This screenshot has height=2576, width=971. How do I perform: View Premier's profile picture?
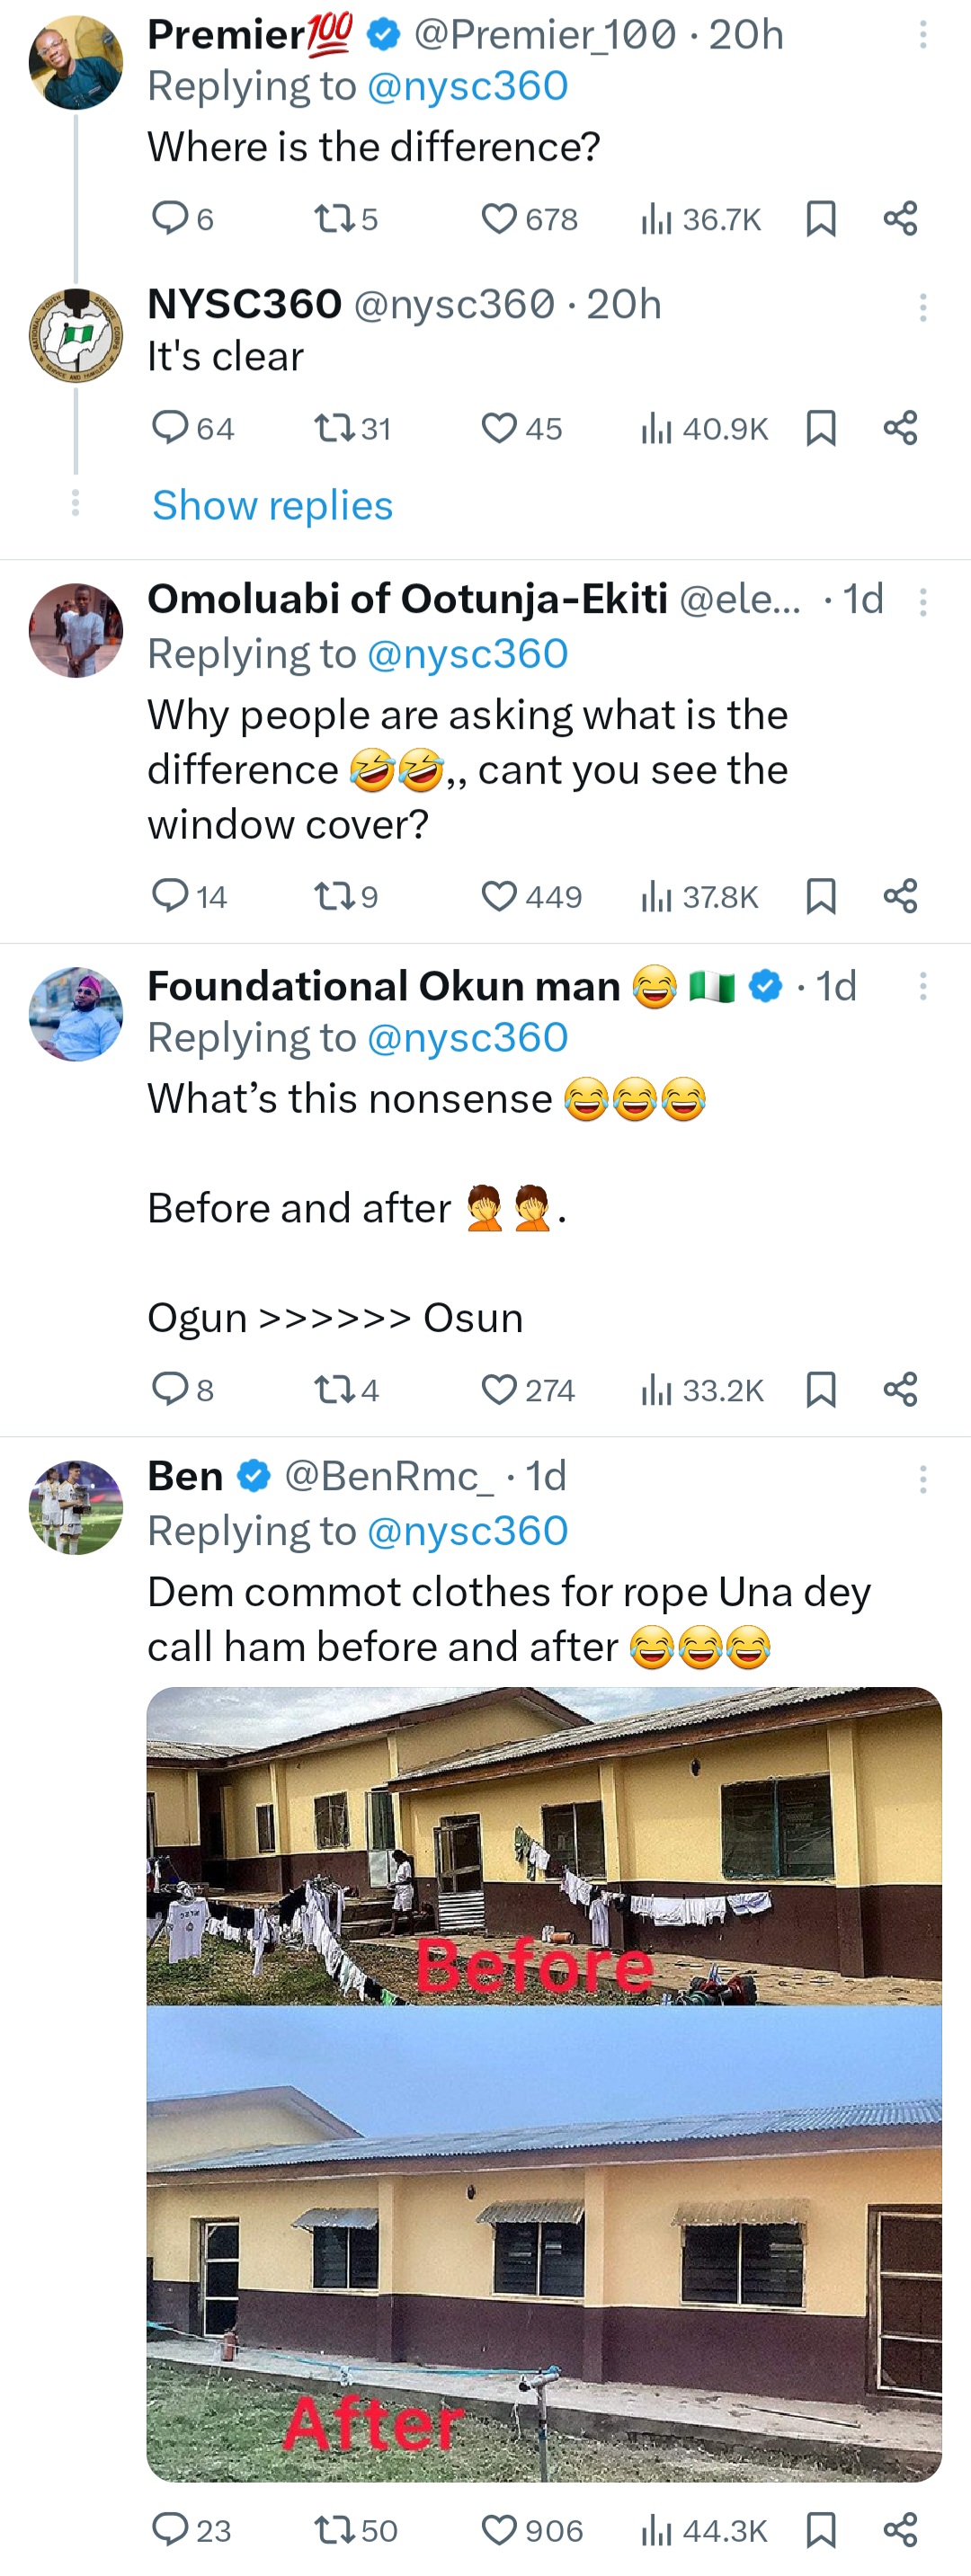[x=76, y=62]
